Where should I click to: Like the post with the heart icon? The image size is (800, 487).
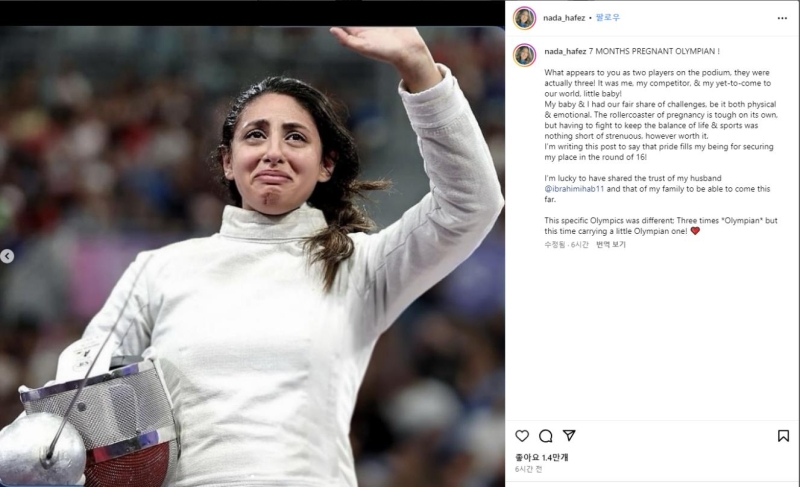point(521,435)
